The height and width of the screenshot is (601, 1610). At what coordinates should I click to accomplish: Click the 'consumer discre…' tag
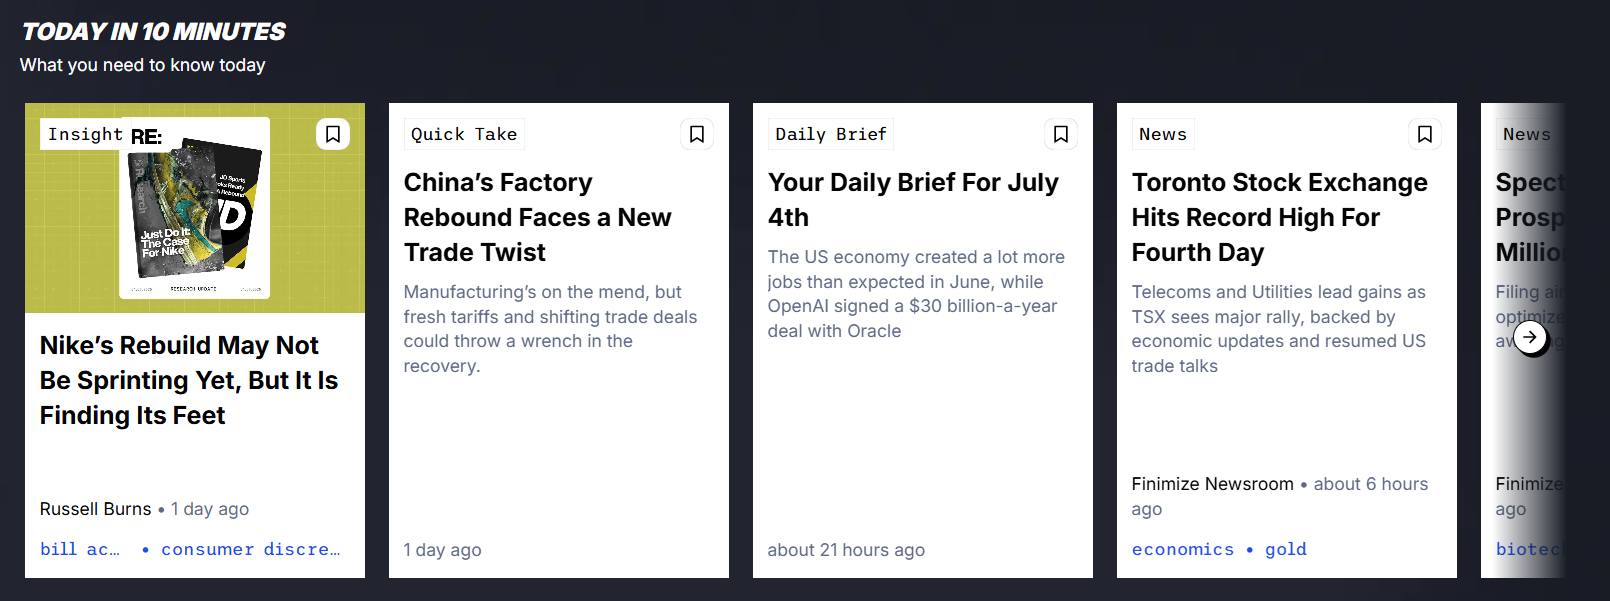(250, 549)
